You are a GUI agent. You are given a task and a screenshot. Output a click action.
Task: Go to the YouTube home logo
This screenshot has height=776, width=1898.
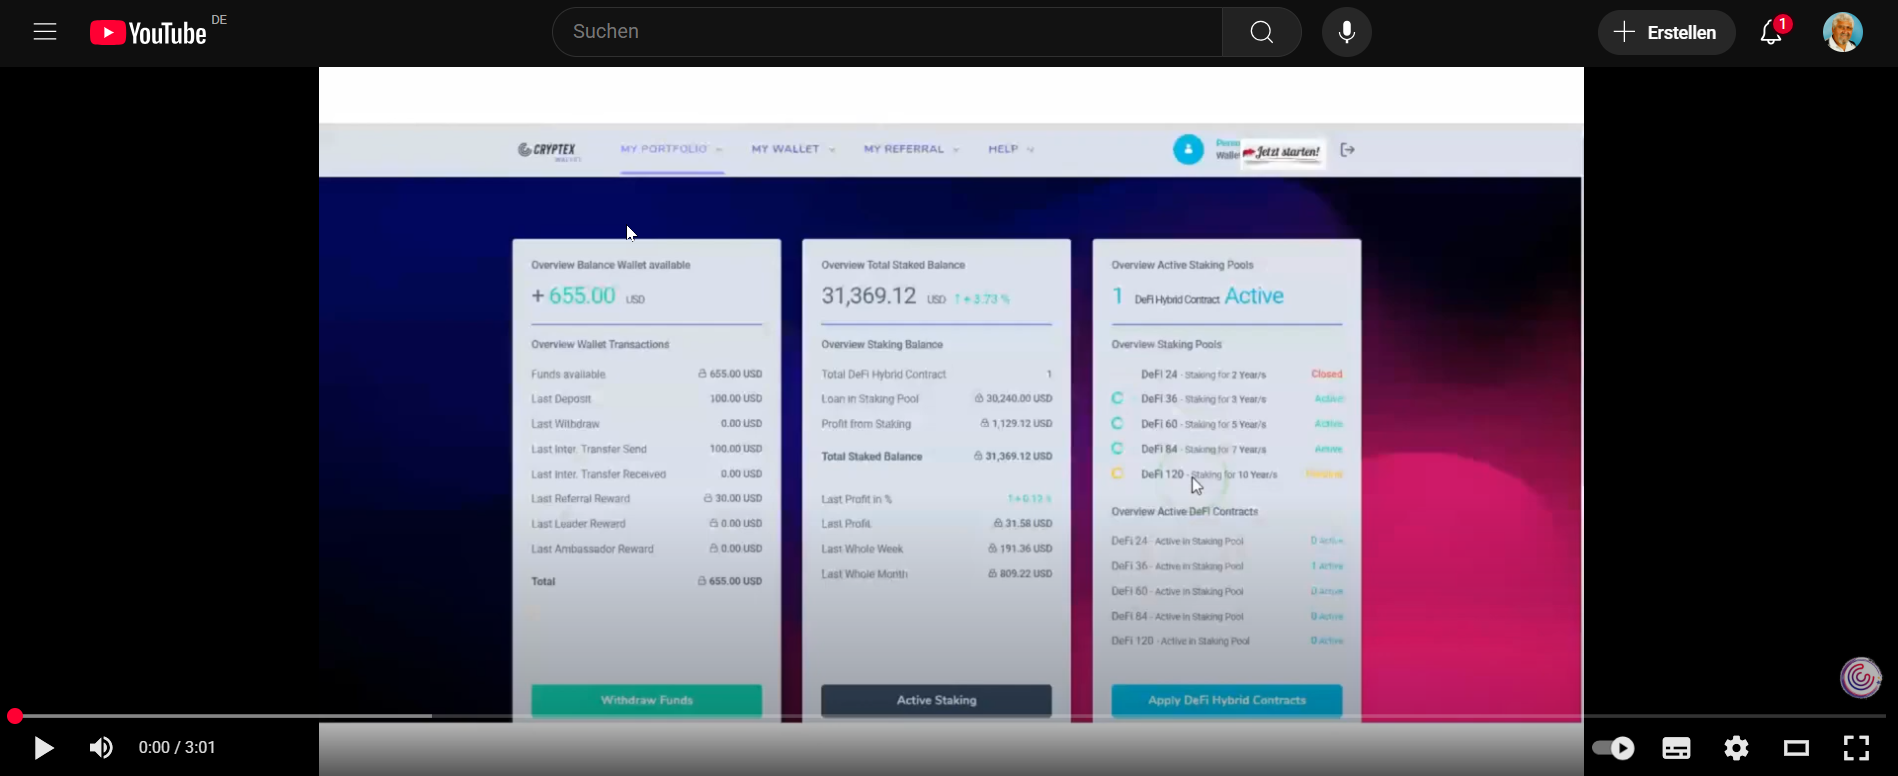[148, 33]
